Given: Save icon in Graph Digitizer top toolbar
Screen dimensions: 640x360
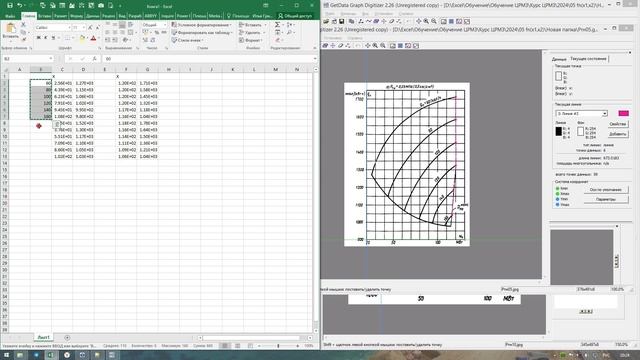Looking at the screenshot, I should tap(342, 21).
